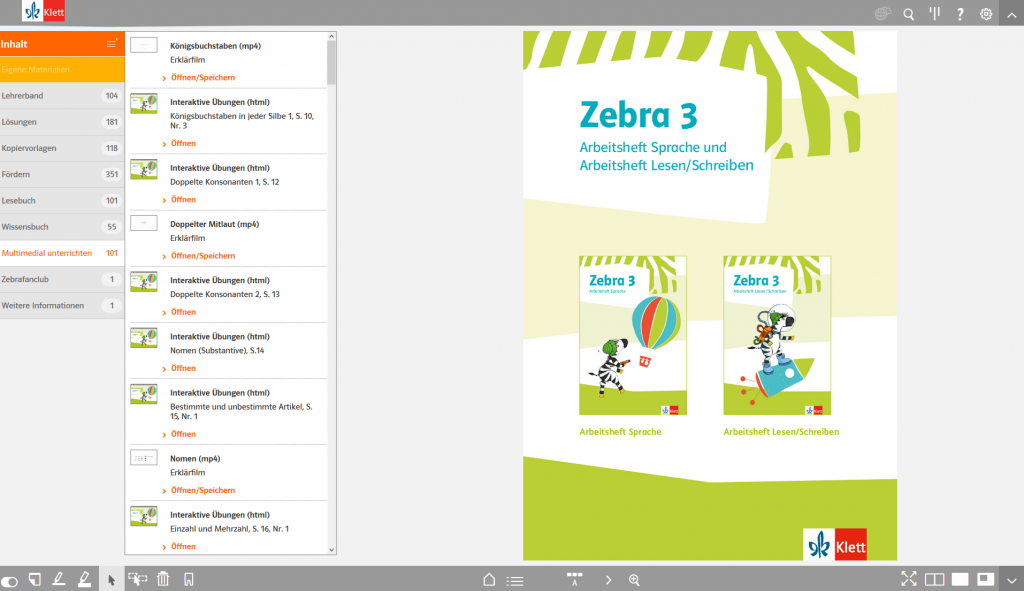1024x591 pixels.
Task: Select the pen drawing tool
Action: tap(59, 579)
